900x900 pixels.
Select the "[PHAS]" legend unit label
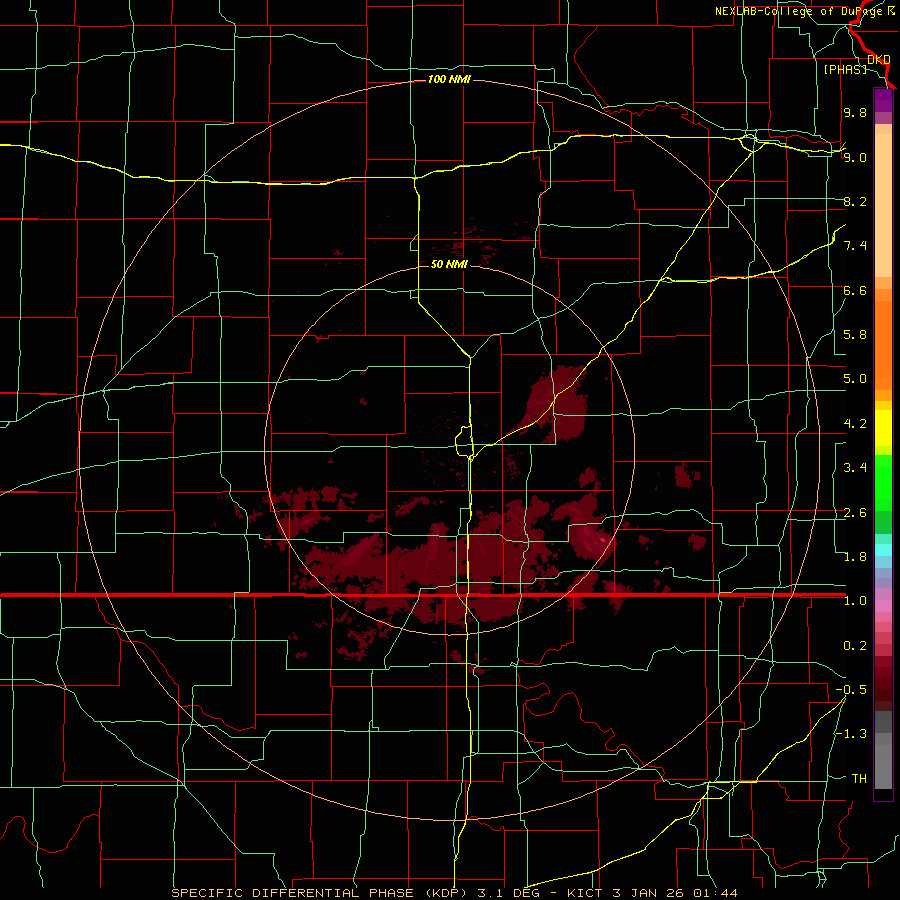(845, 69)
